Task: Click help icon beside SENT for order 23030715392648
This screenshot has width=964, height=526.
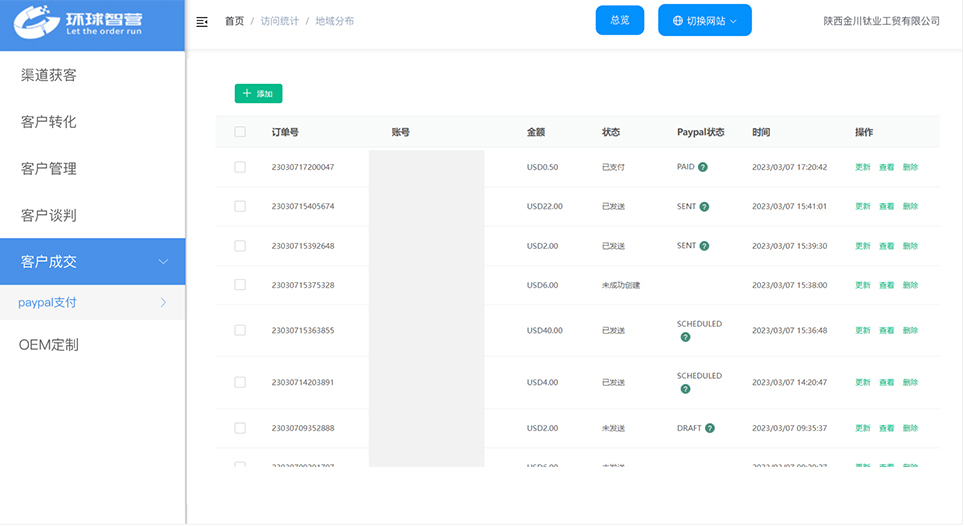Action: coord(704,245)
